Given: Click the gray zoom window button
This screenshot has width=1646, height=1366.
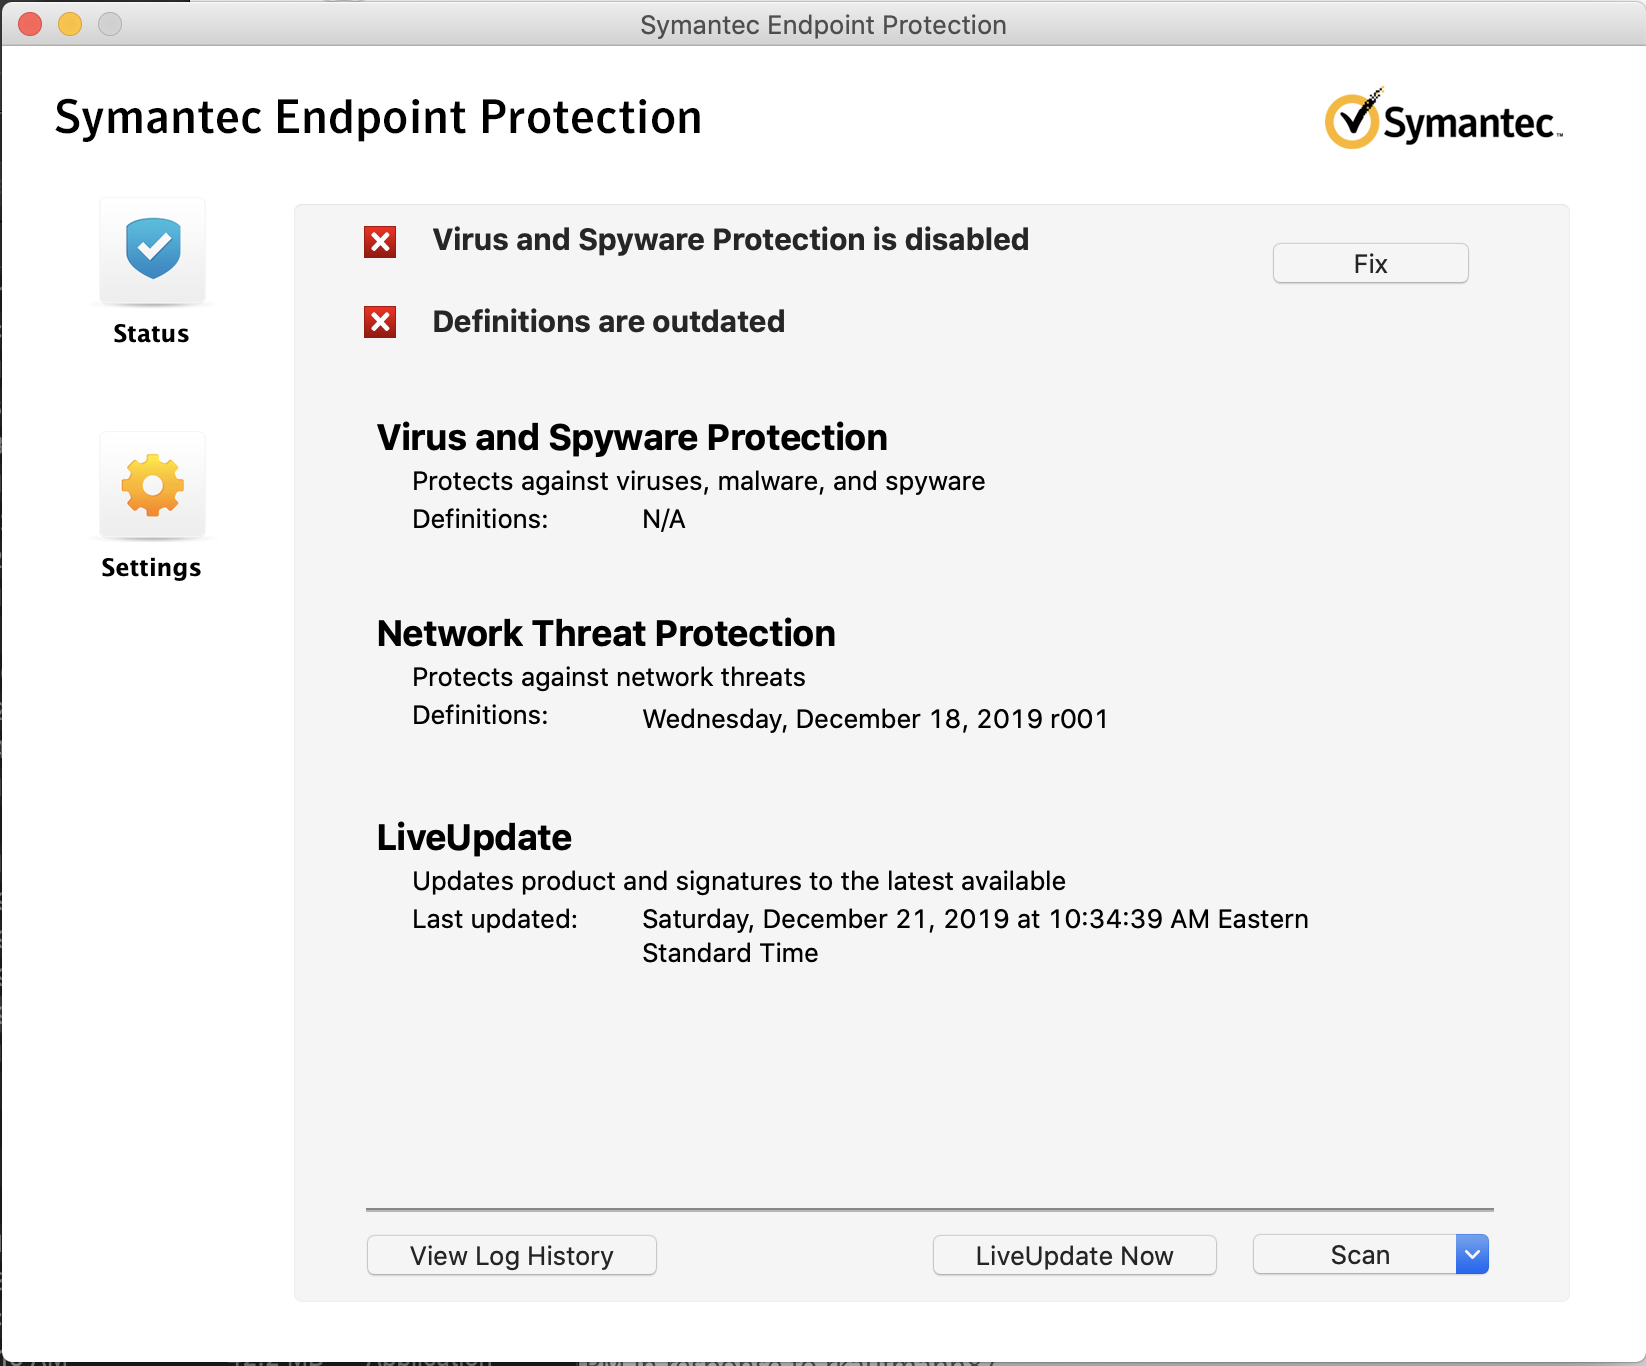Looking at the screenshot, I should coord(110,24).
